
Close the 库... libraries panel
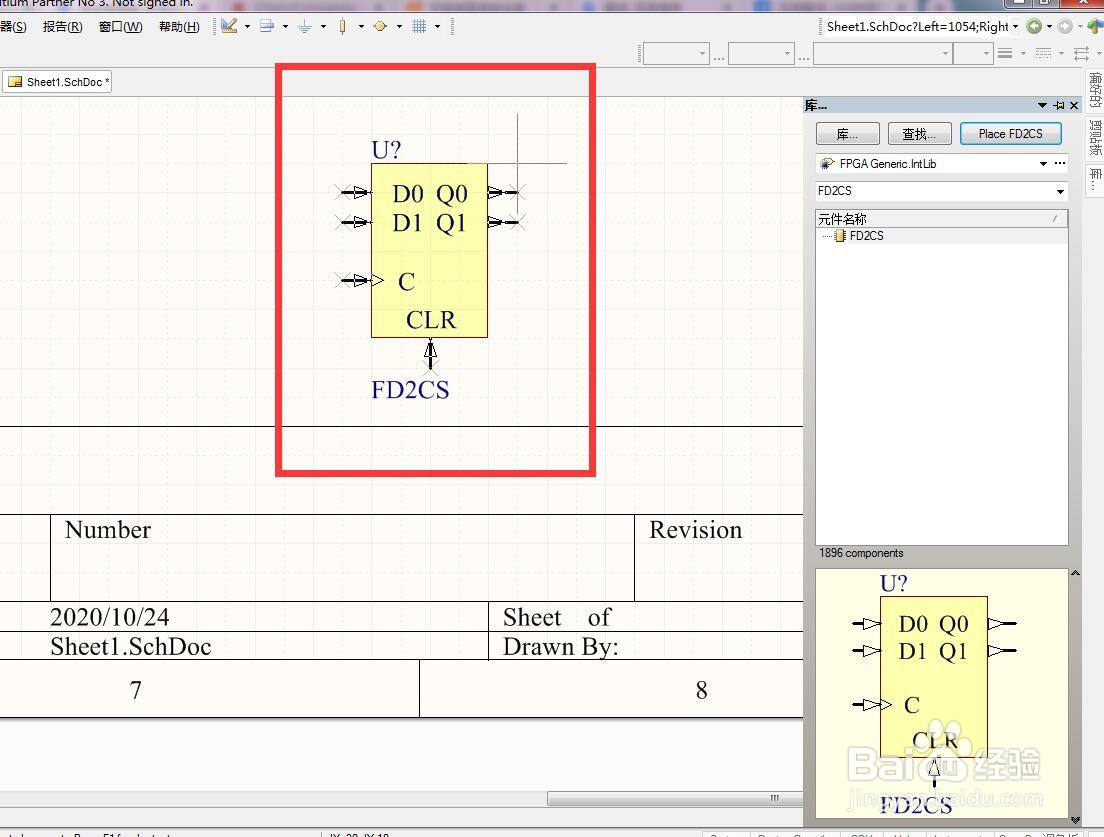point(1074,106)
